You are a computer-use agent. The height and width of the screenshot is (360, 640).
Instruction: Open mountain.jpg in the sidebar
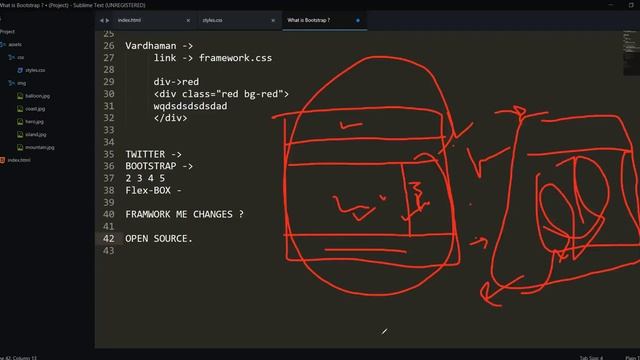(x=40, y=147)
